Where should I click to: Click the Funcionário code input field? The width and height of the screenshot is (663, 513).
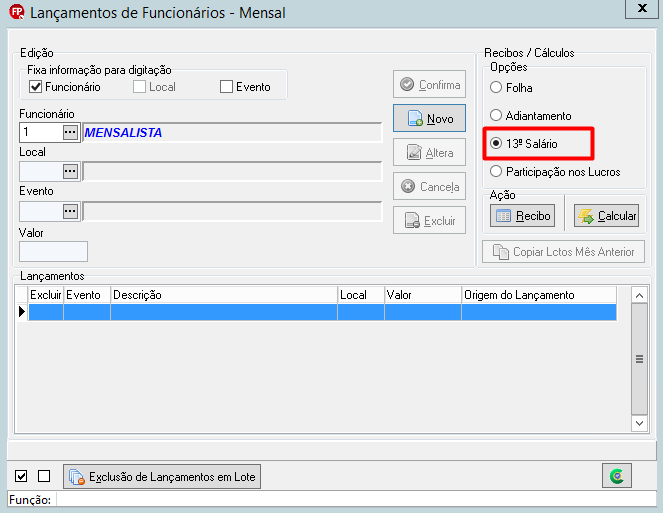click(x=41, y=132)
